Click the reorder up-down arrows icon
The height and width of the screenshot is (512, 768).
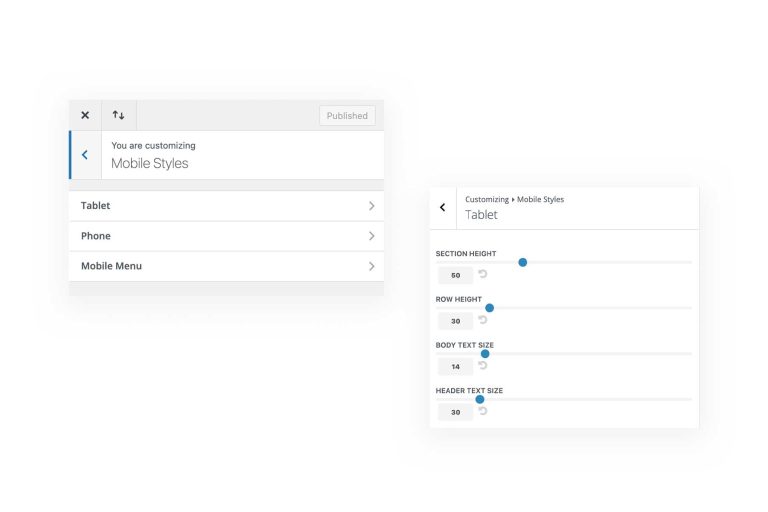[118, 115]
